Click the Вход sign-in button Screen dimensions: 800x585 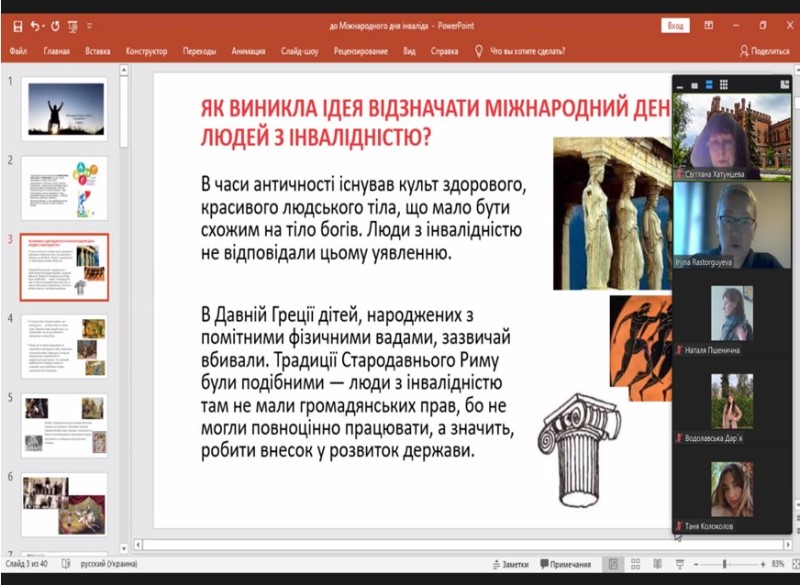click(676, 26)
